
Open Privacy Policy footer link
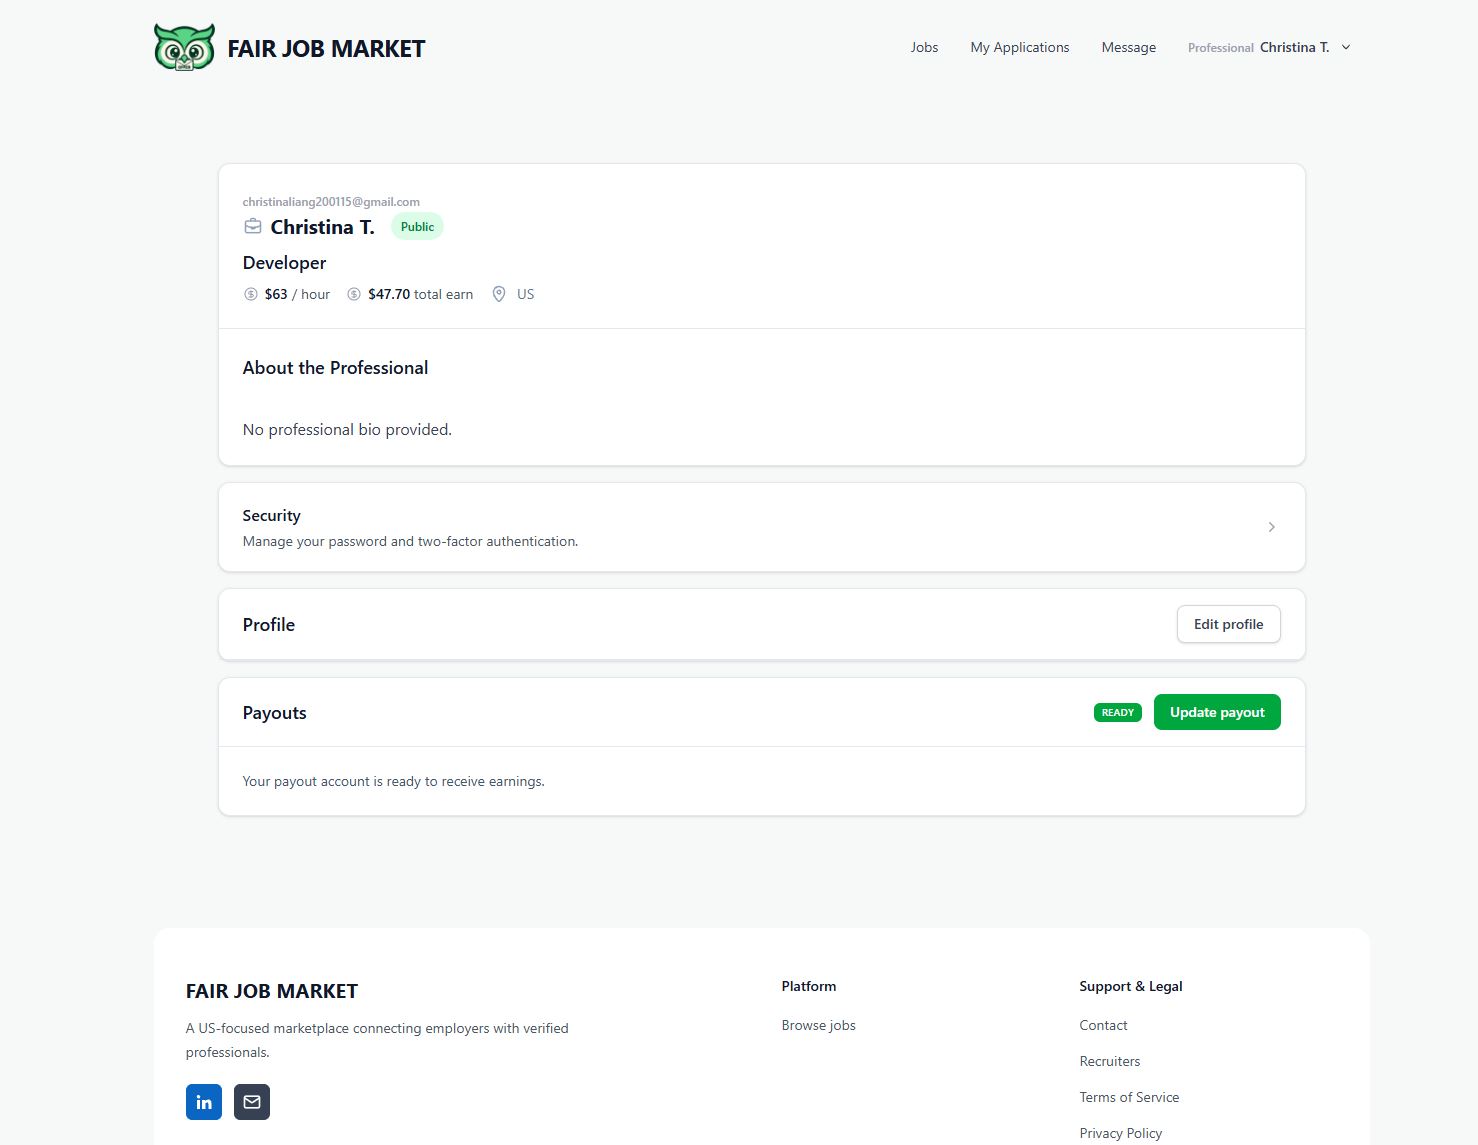(1120, 1133)
